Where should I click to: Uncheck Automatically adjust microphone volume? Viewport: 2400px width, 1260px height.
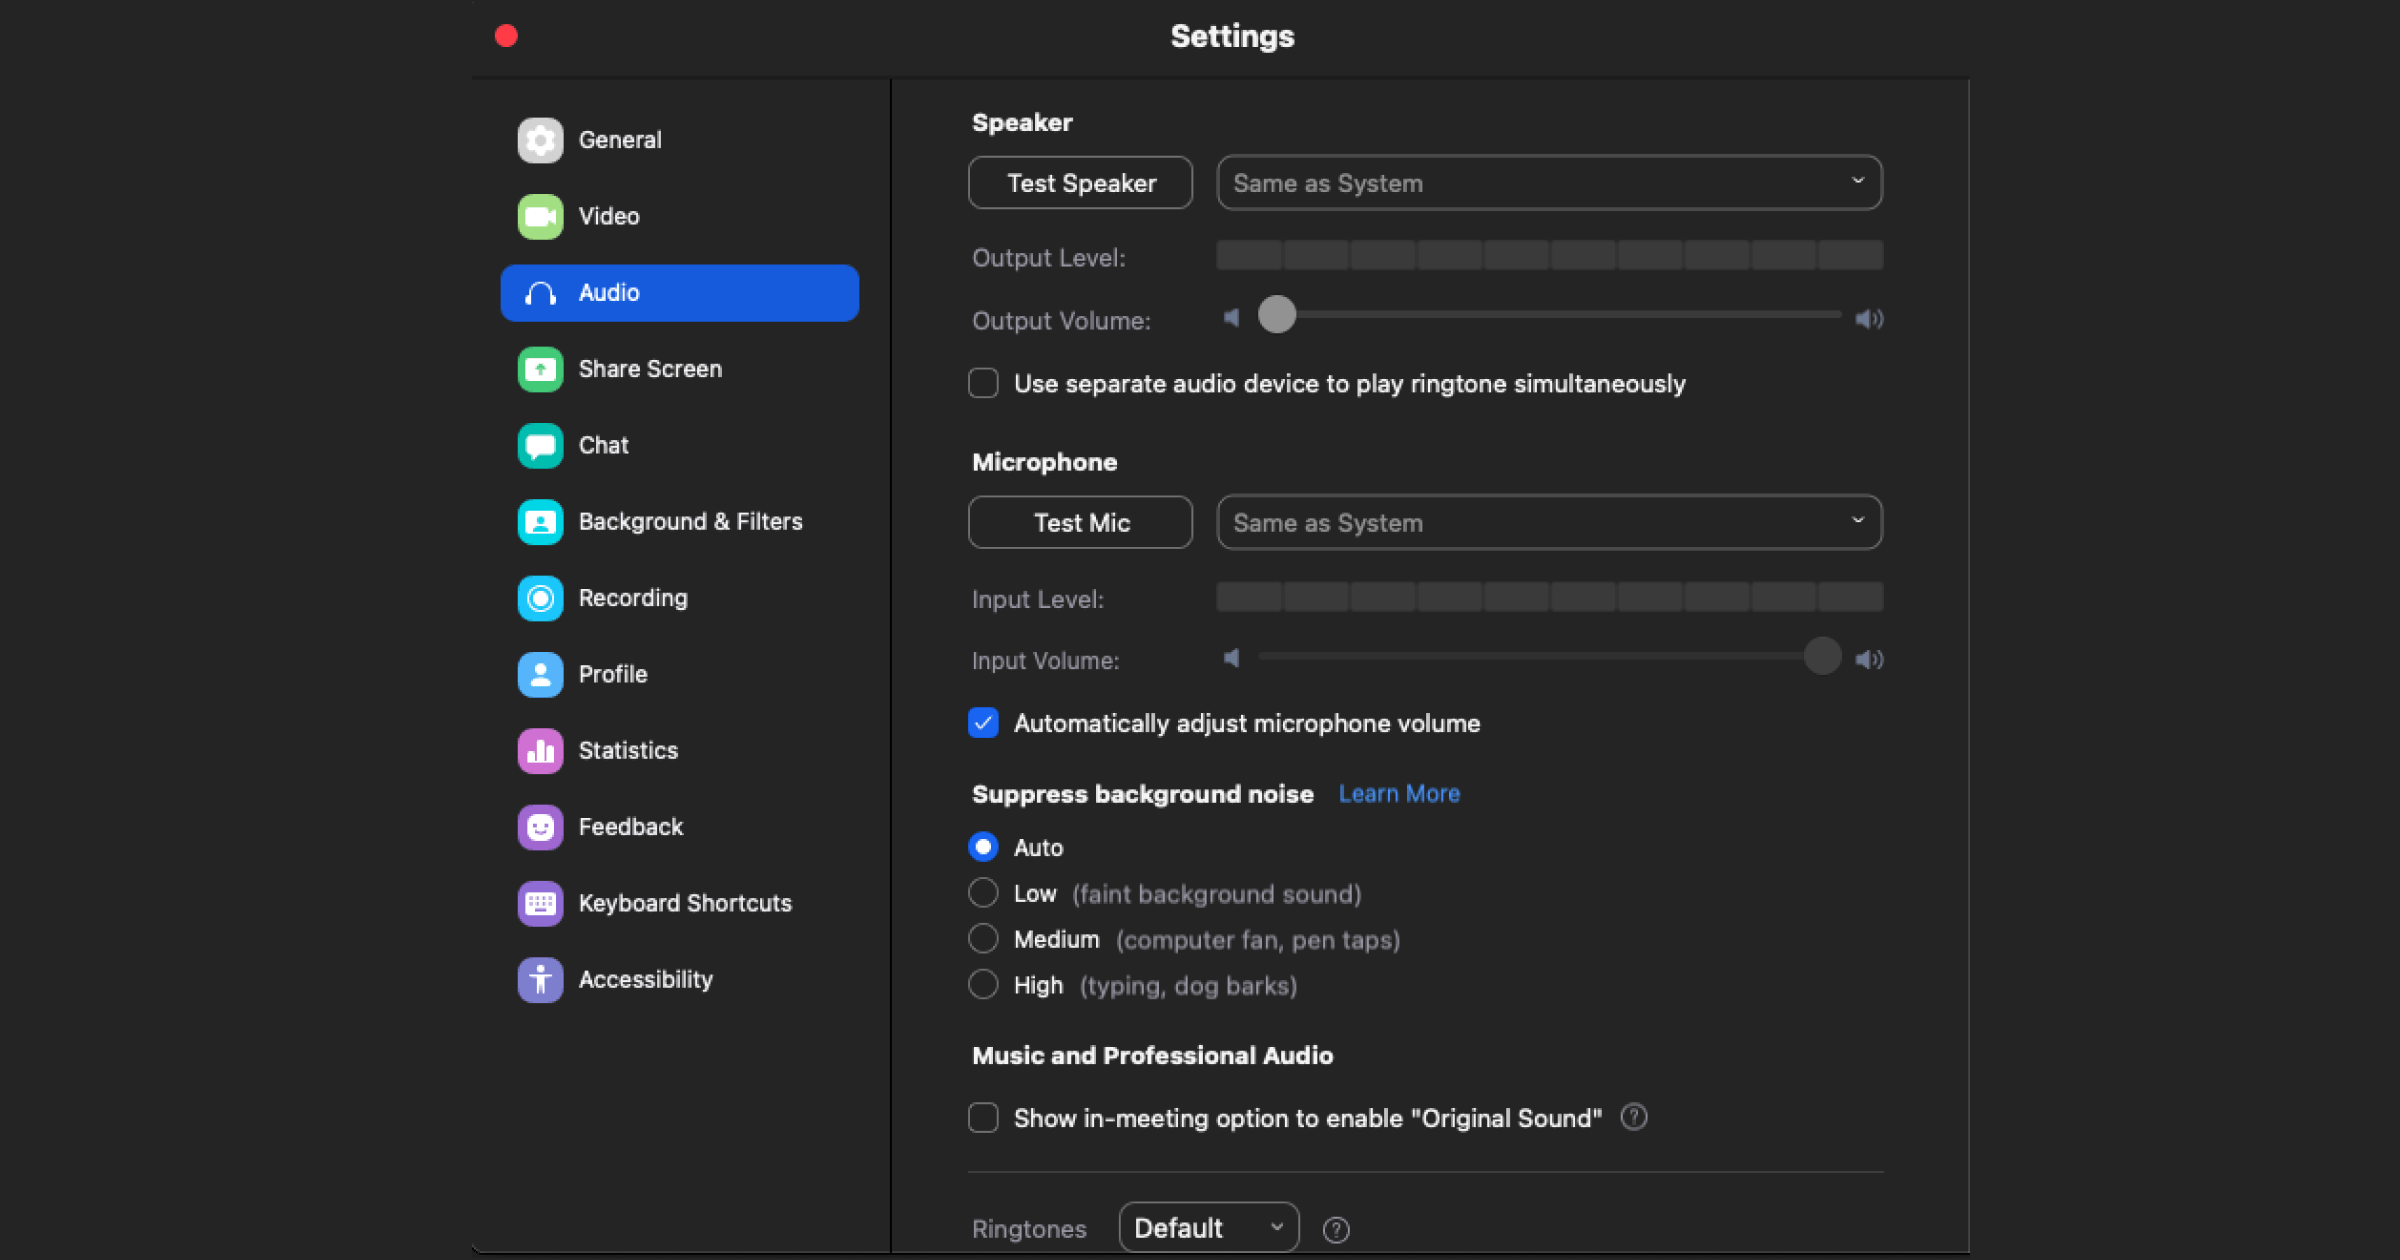point(983,723)
